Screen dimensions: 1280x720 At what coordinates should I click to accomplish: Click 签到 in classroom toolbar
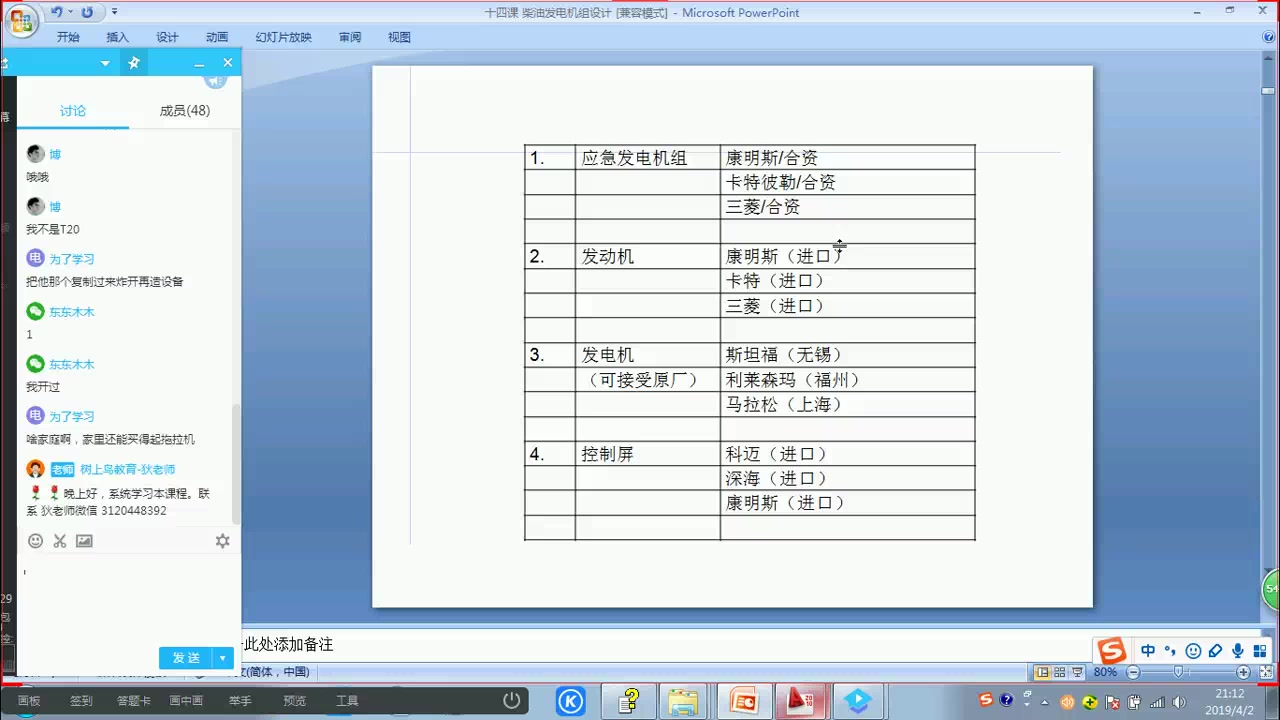coord(81,701)
